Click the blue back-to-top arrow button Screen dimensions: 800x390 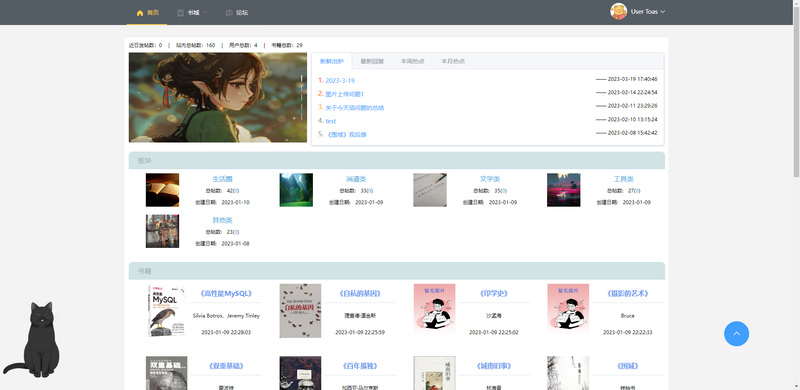coord(736,333)
